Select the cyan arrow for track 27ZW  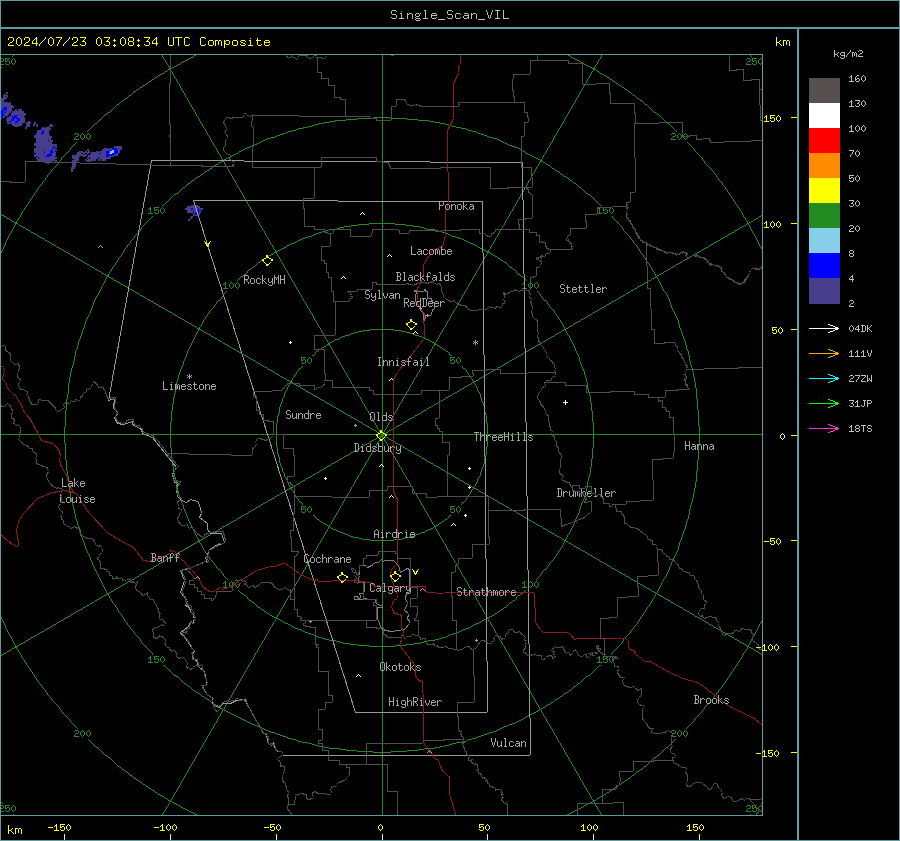click(x=824, y=378)
